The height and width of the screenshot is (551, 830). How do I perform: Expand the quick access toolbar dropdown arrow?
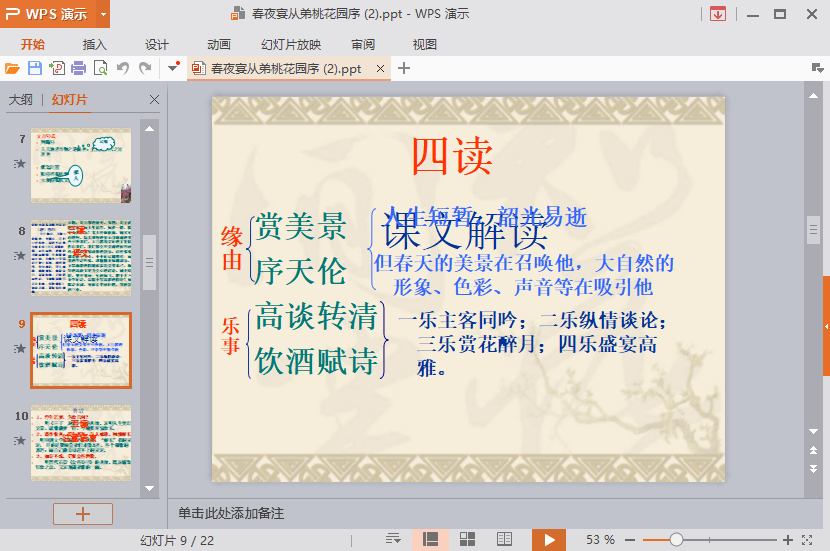pyautogui.click(x=173, y=68)
